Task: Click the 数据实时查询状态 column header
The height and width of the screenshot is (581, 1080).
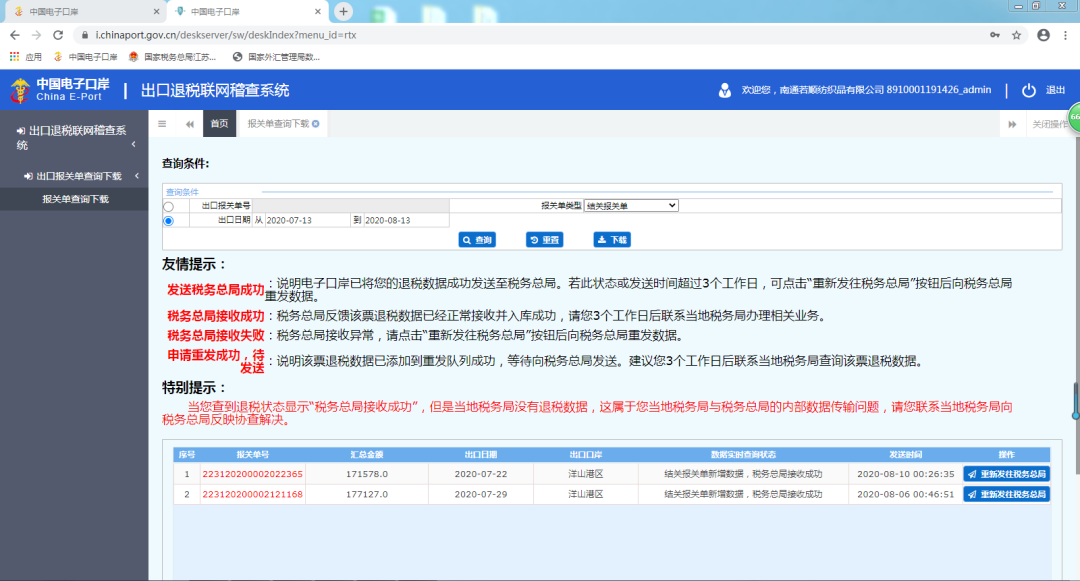Action: pos(743,455)
